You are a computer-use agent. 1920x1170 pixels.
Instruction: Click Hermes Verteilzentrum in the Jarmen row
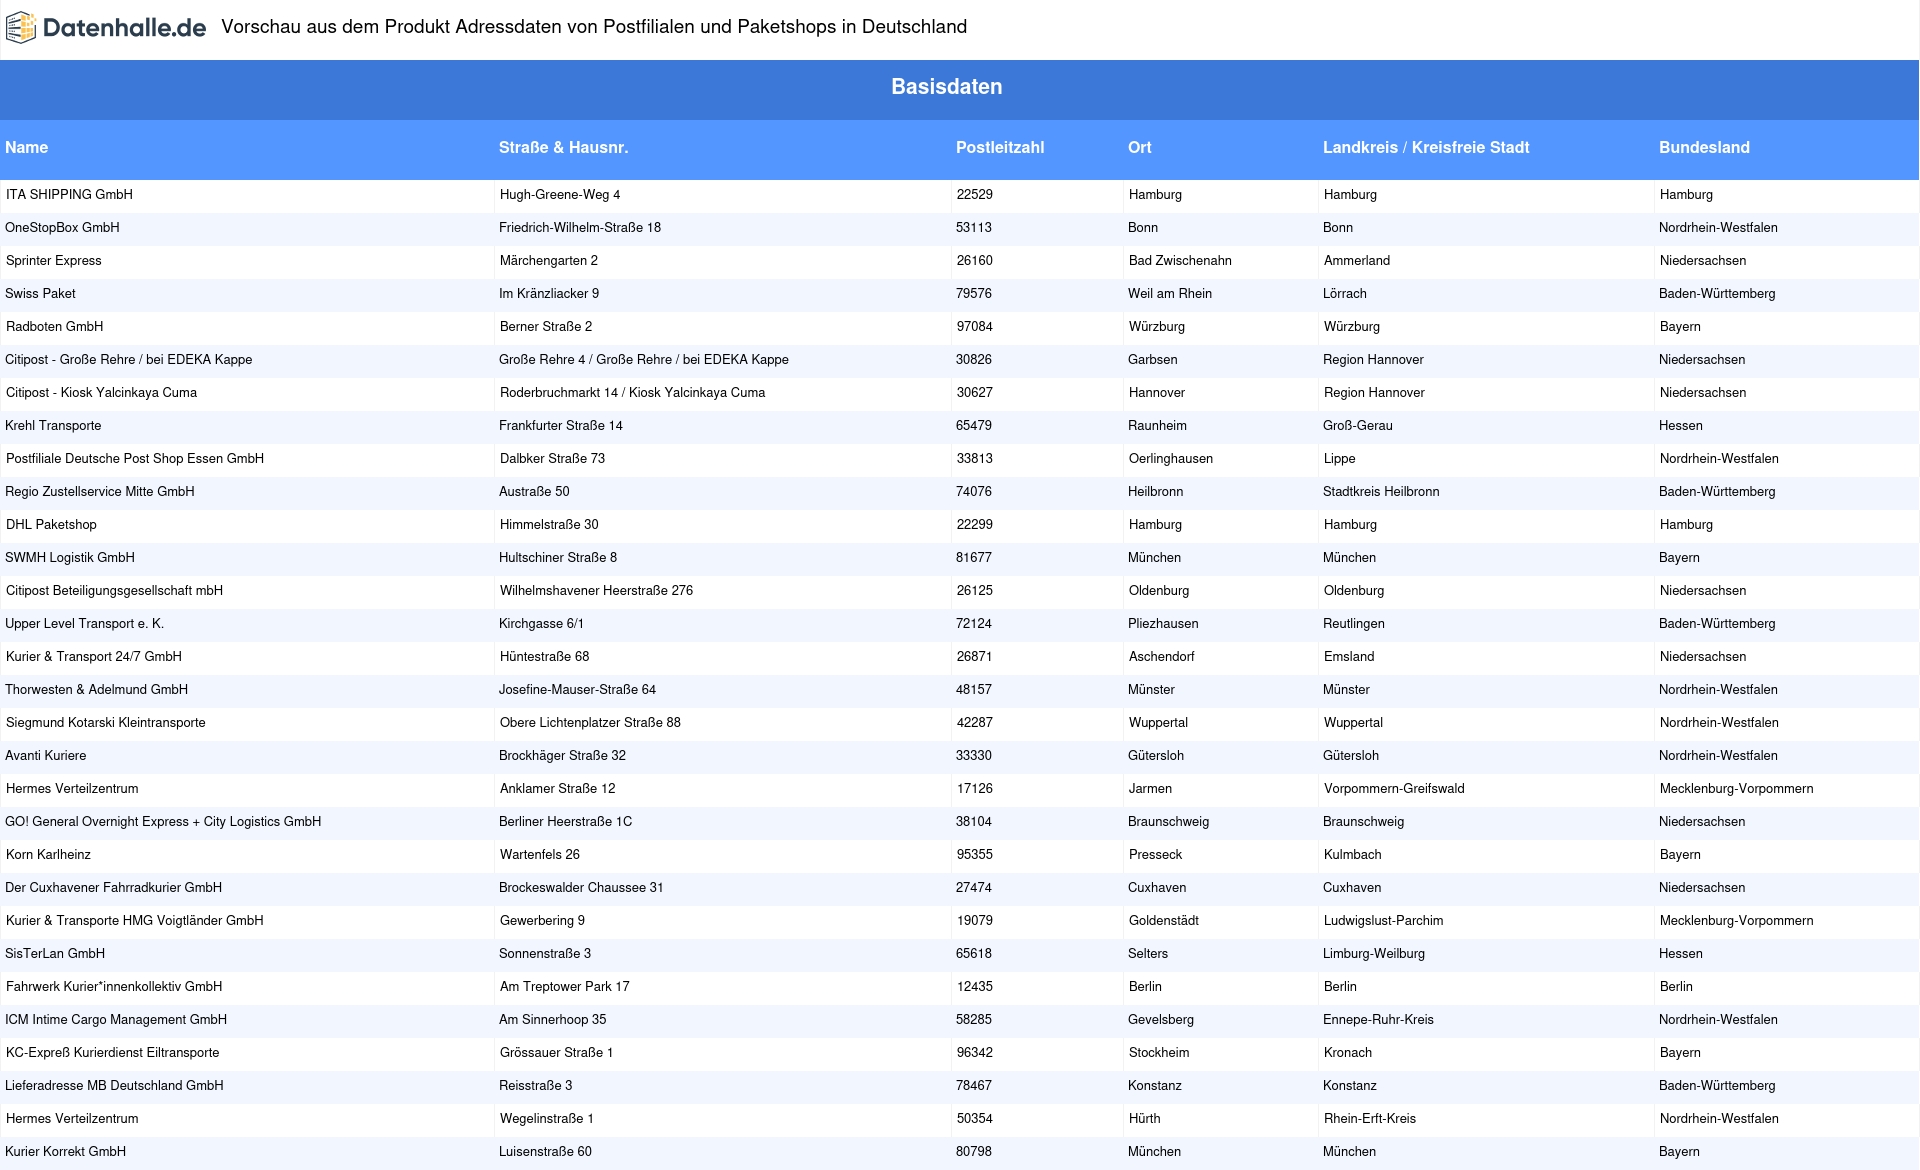(x=72, y=788)
